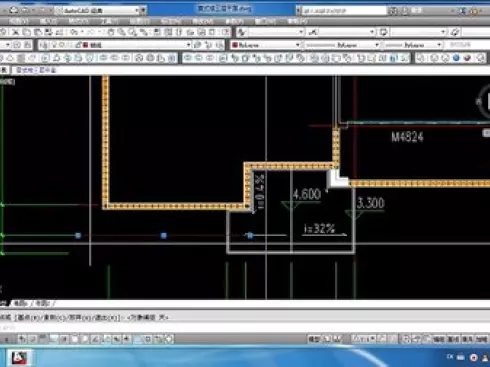Open the 帮助(H) menu
The width and height of the screenshot is (490, 367).
pyautogui.click(x=297, y=22)
